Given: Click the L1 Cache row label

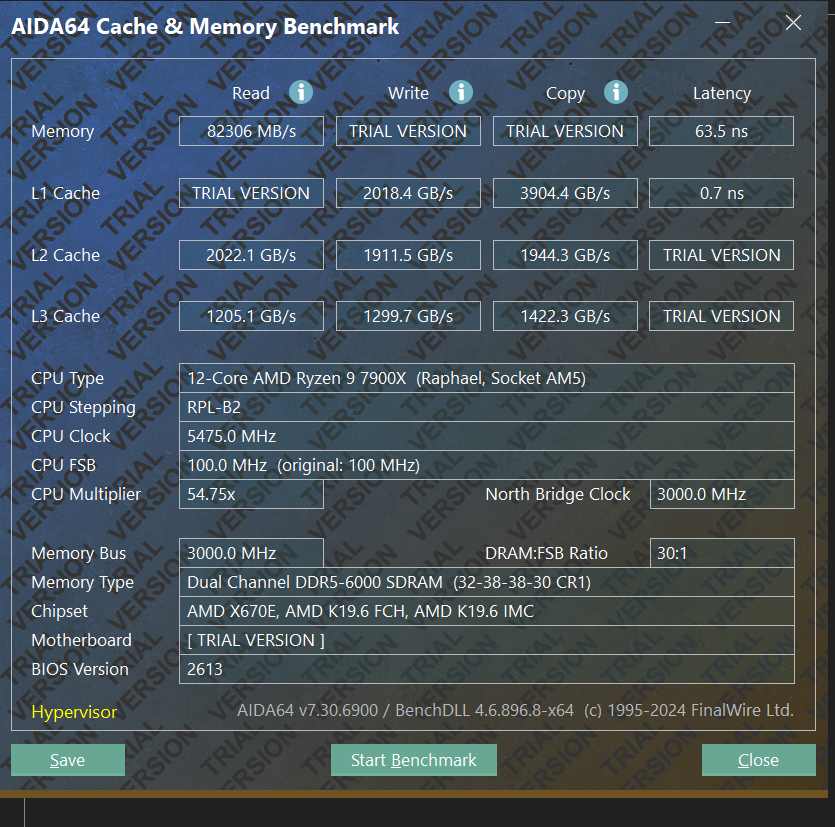Looking at the screenshot, I should (66, 193).
